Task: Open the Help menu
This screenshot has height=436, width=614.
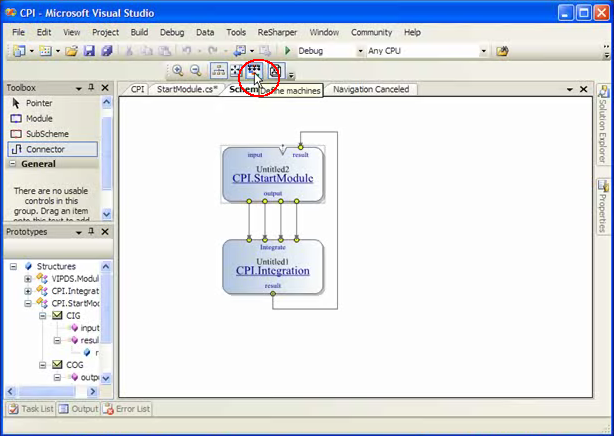Action: click(412, 33)
